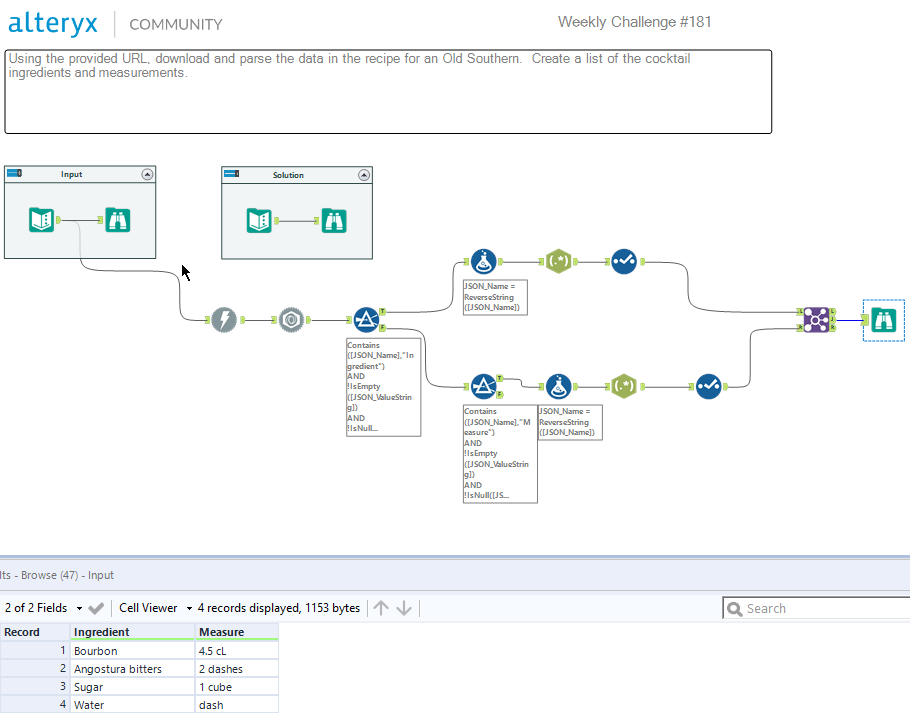910x726 pixels.
Task: Select the second Filter tool for Measure
Action: click(483, 387)
